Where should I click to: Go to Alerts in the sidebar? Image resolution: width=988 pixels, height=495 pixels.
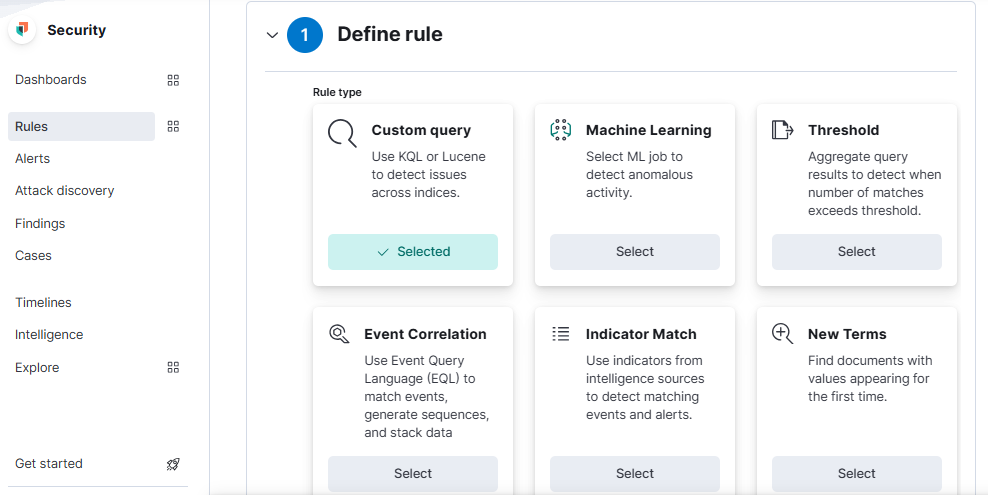tap(33, 159)
